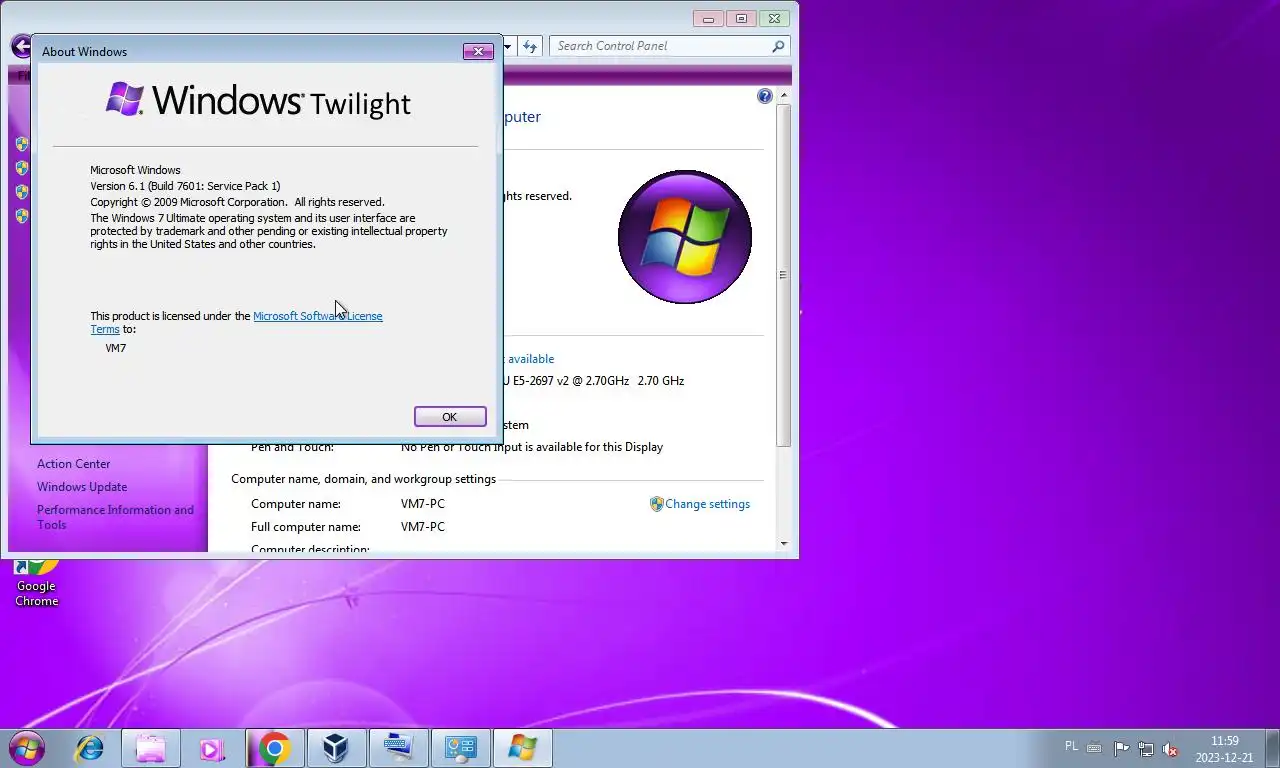Click the 'Microsoft Windows' text in dialog
Image resolution: width=1280 pixels, height=768 pixels.
pos(135,170)
